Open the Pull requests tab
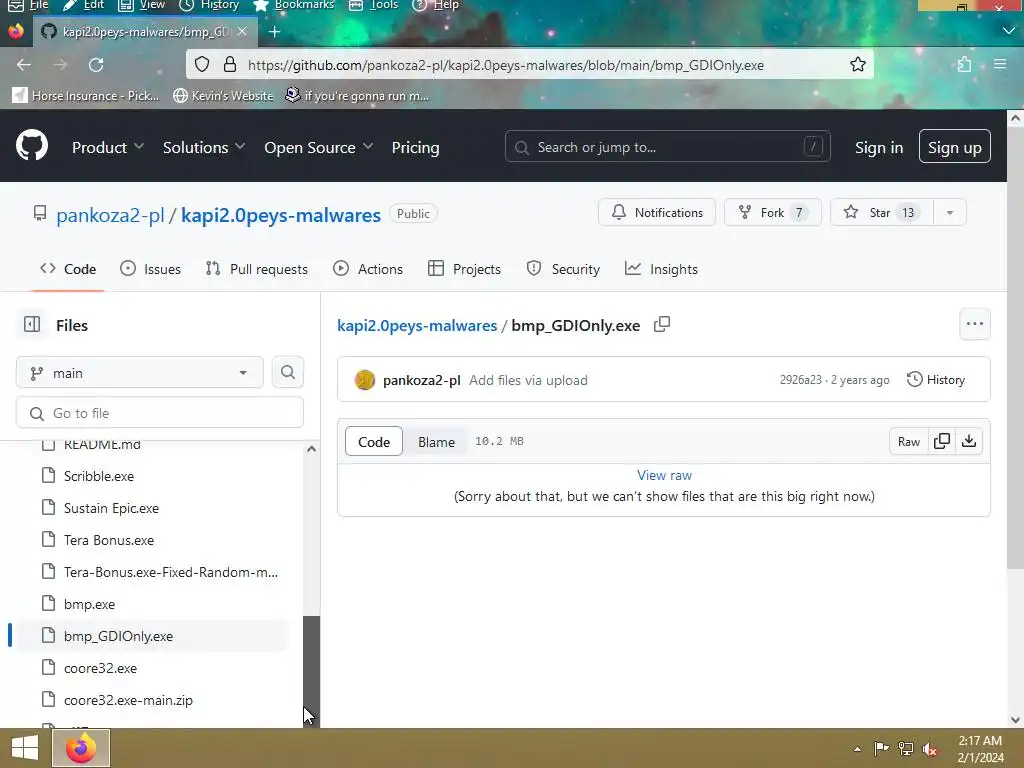1024x768 pixels. click(256, 269)
